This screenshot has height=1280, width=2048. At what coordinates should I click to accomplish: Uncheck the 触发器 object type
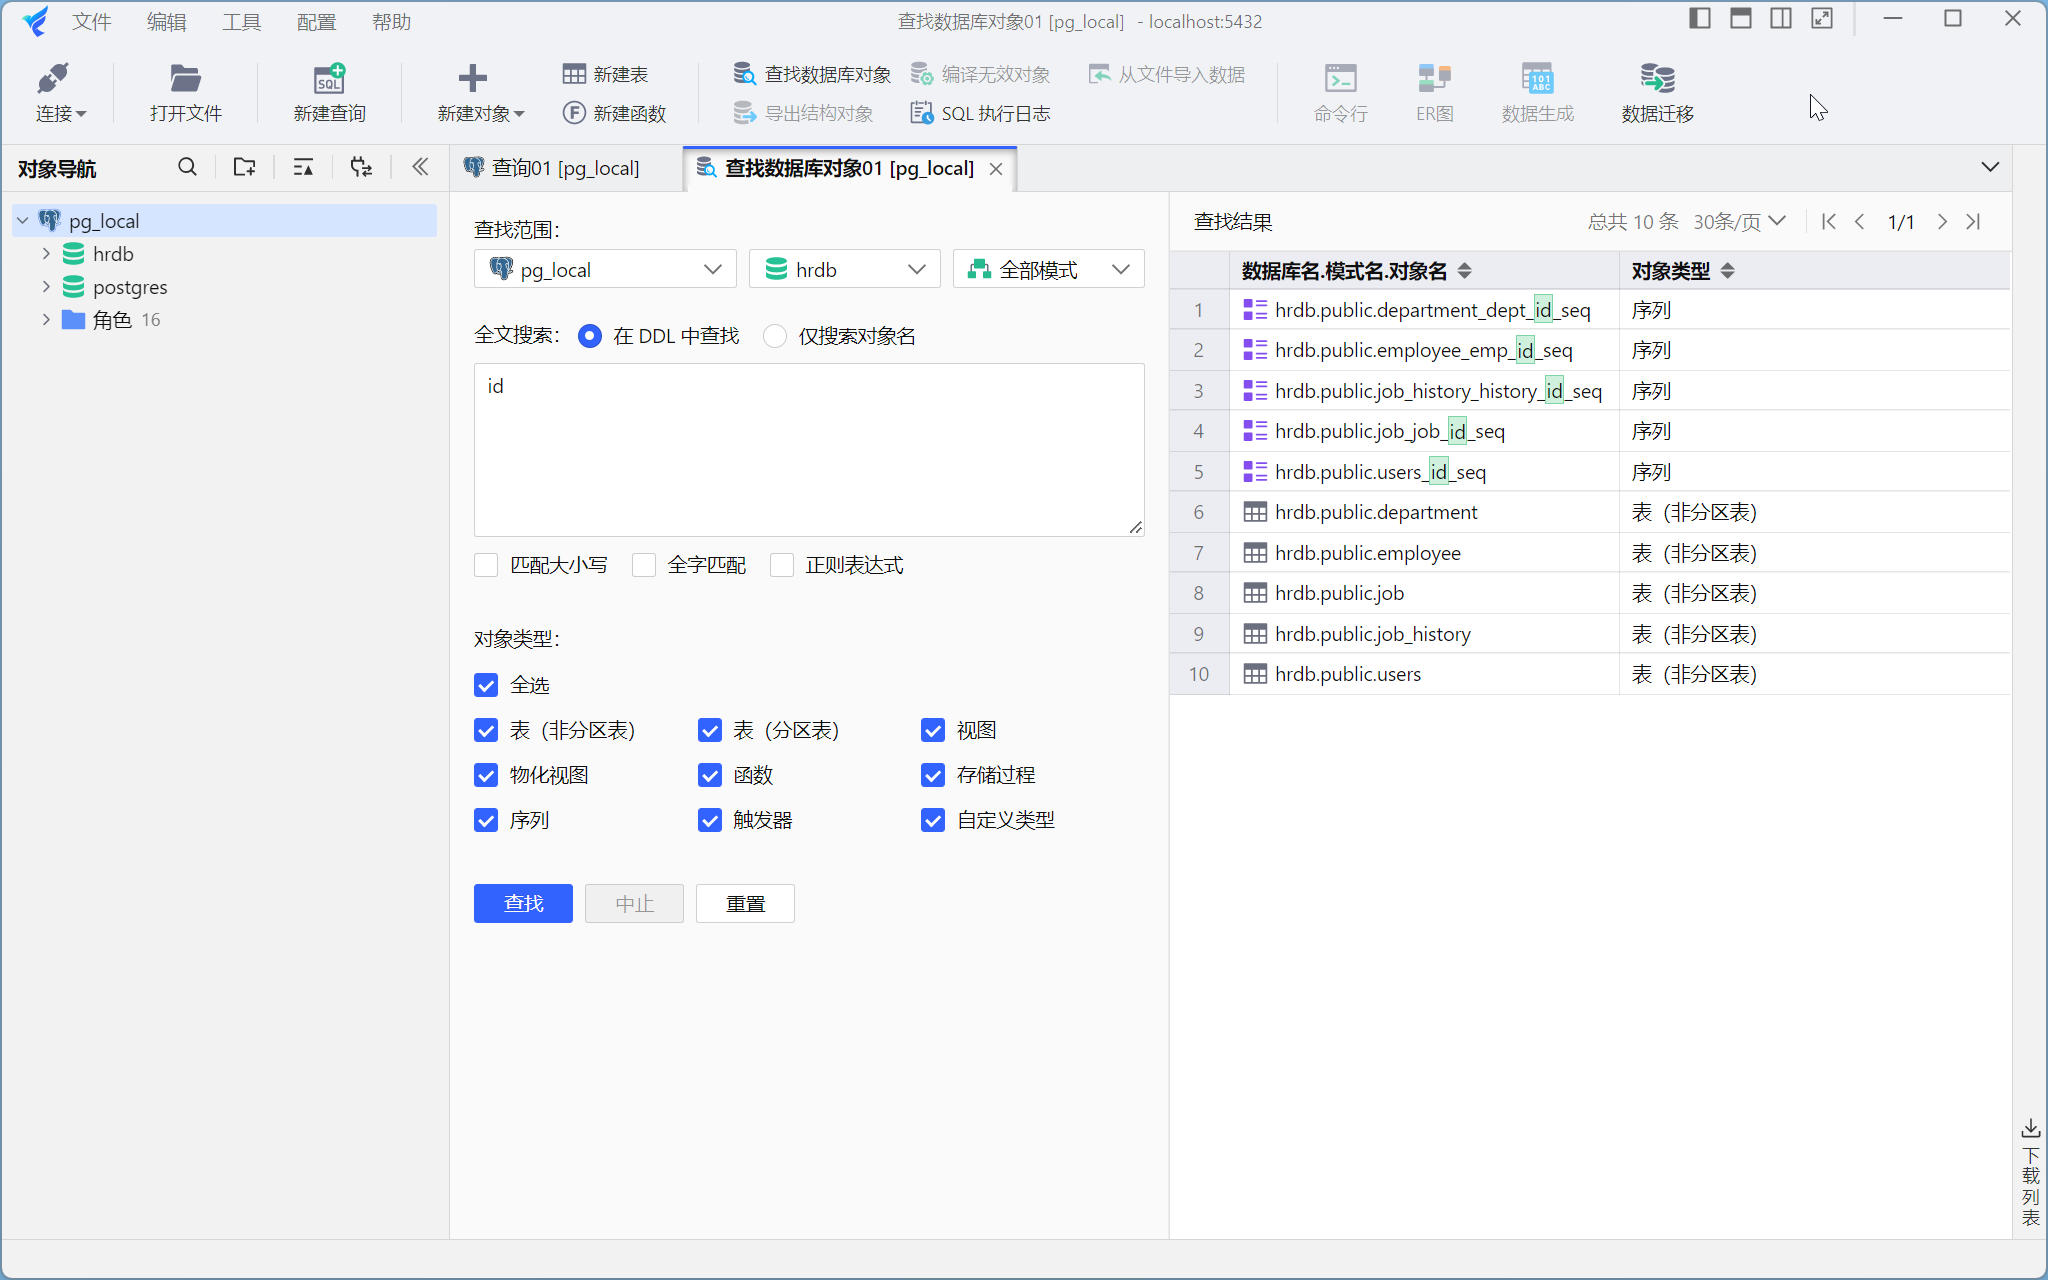pos(710,820)
